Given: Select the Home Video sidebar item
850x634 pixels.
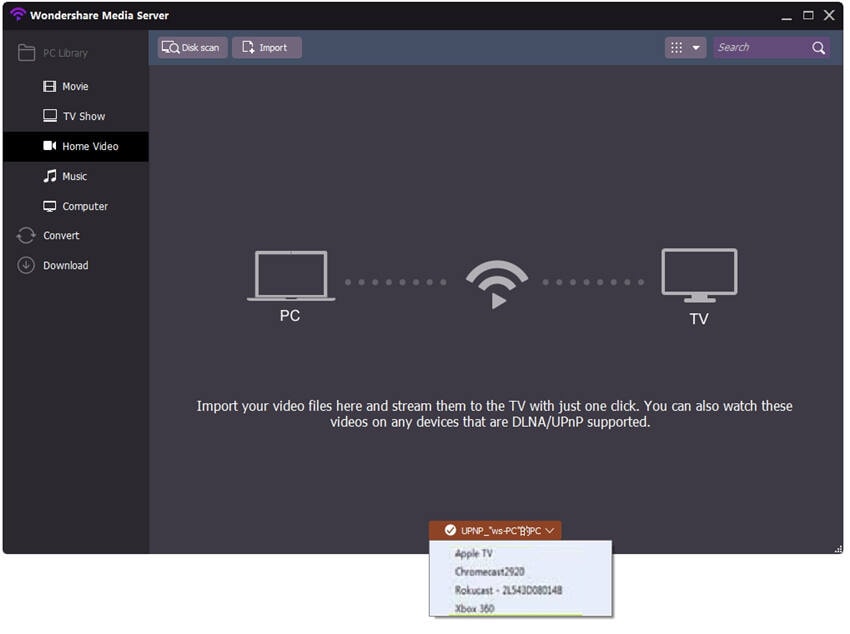Looking at the screenshot, I should click(75, 146).
